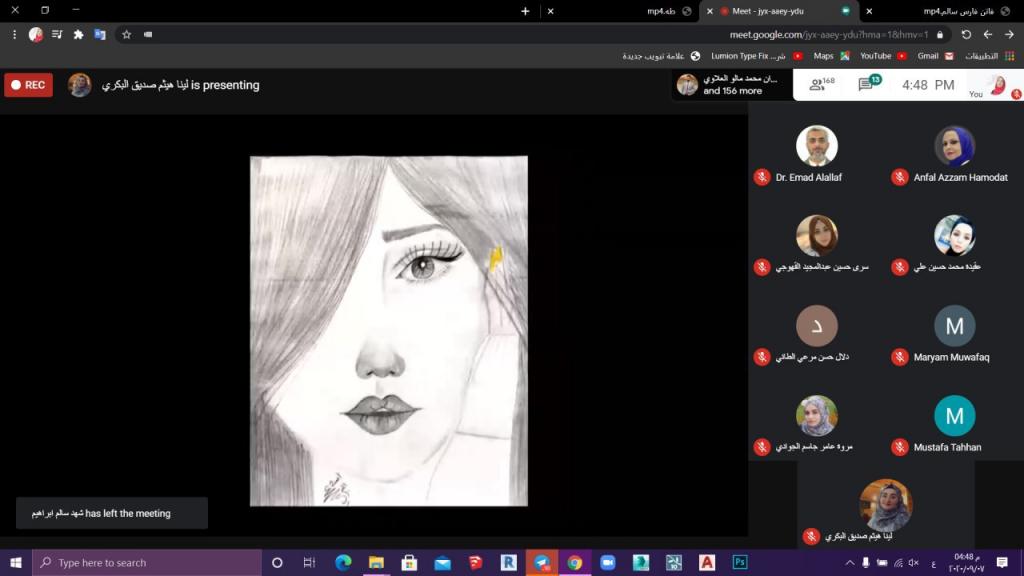
Task: Click Mustafa Tahhan's muted microphone icon
Action: click(899, 447)
